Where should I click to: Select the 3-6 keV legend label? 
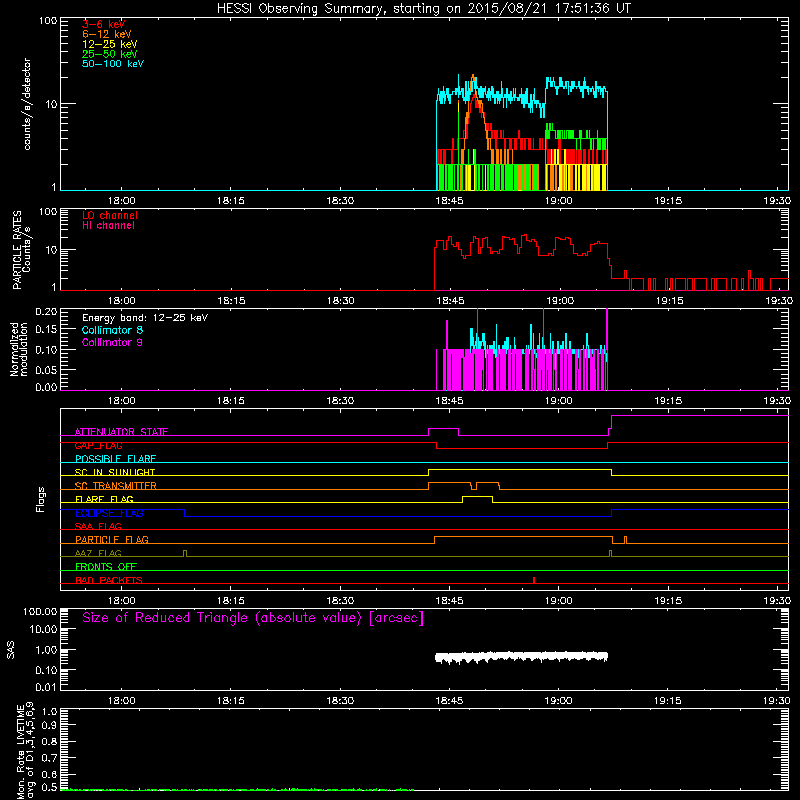103,24
